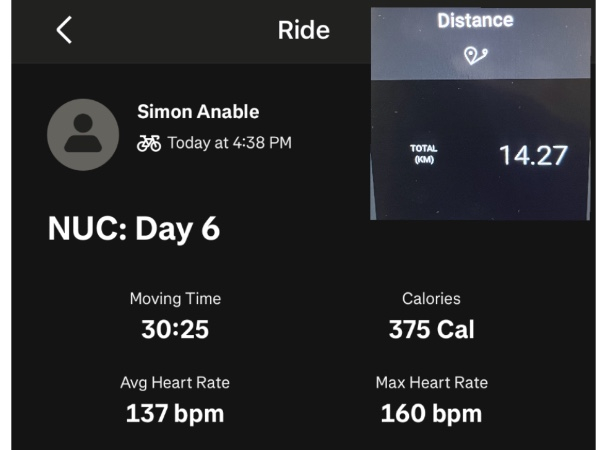The height and width of the screenshot is (450, 600).
Task: Select the "Avg Heart Rate" label
Action: [175, 383]
